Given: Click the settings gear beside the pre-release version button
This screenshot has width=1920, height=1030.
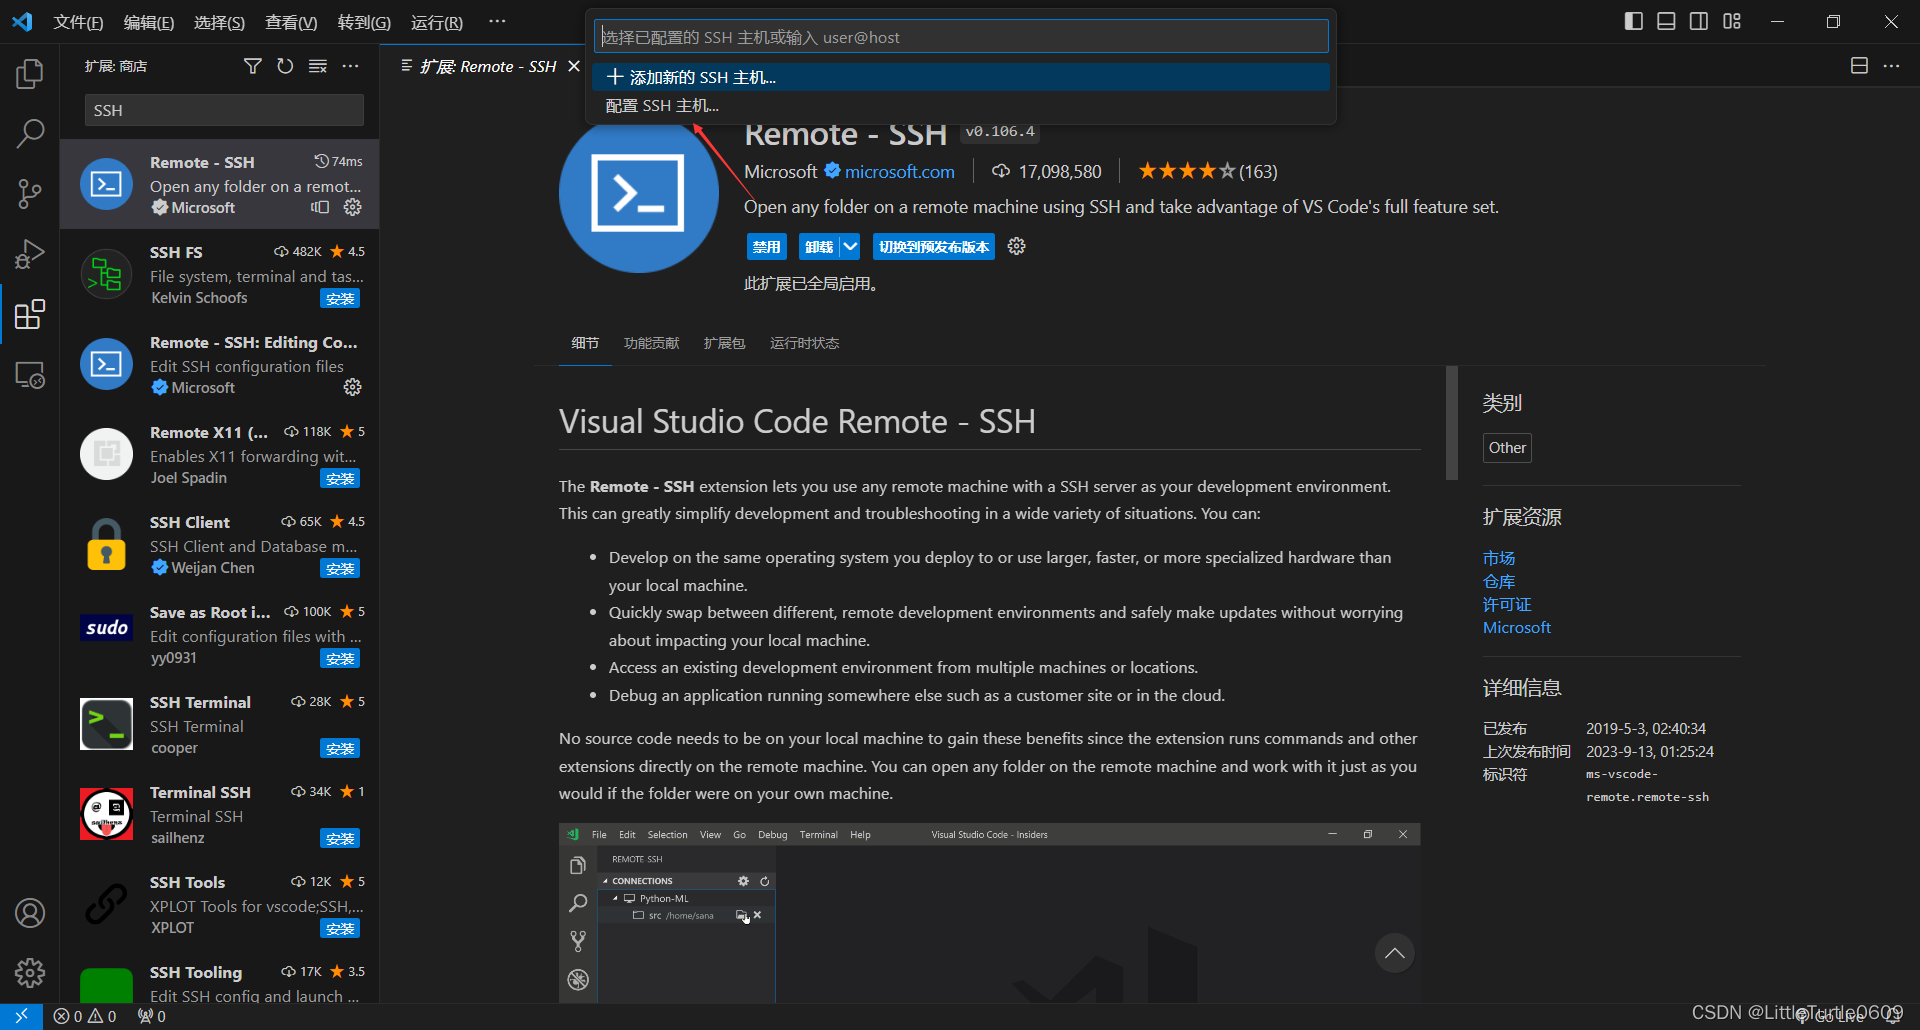Looking at the screenshot, I should pyautogui.click(x=1017, y=246).
